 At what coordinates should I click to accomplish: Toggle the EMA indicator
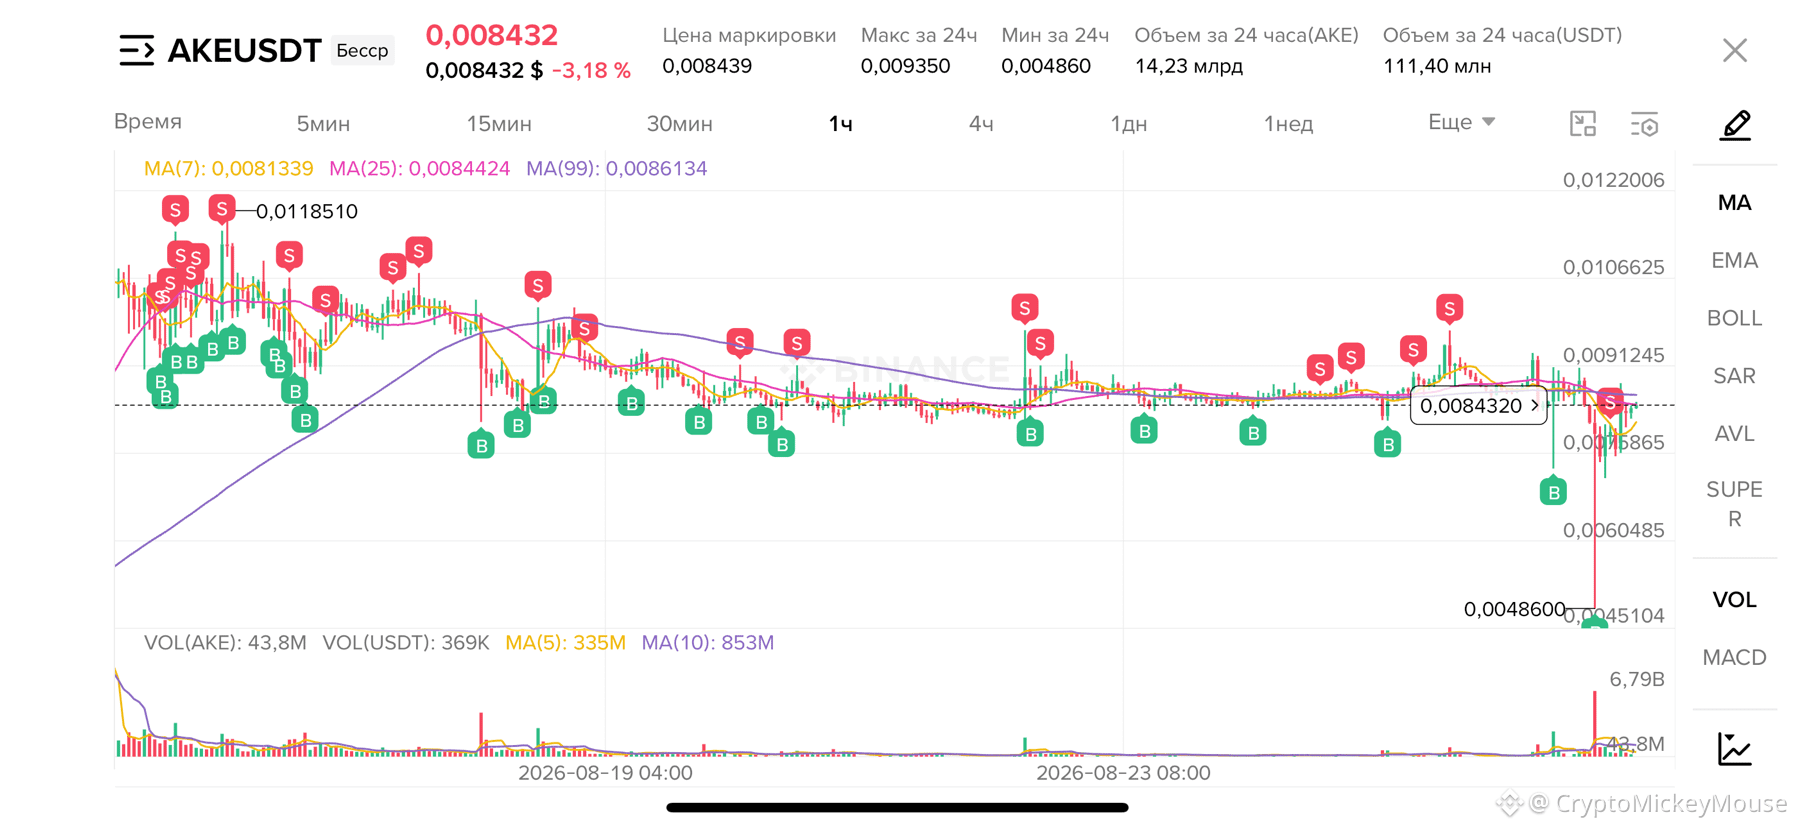tap(1734, 261)
